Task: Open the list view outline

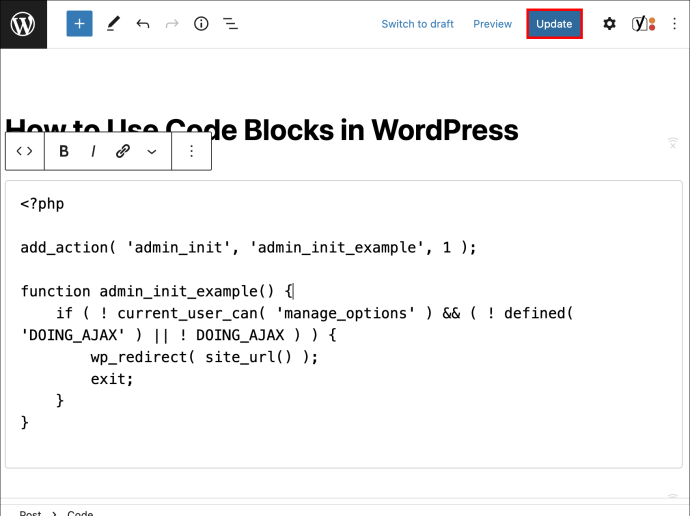Action: coord(230,24)
